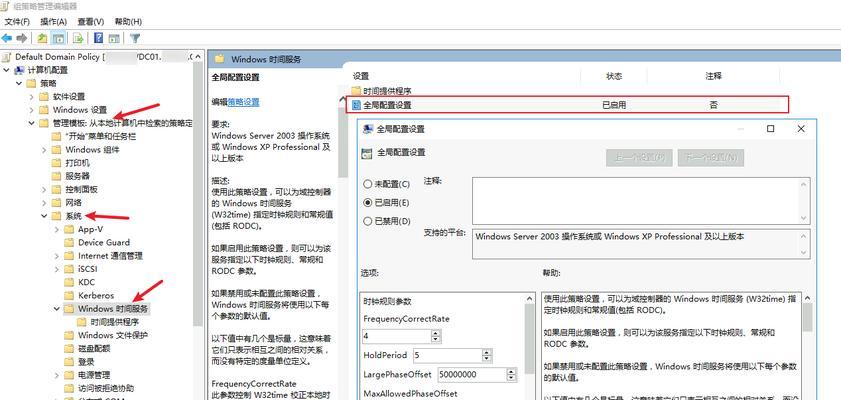Viewport: 841px width, 400px height.
Task: Select the 已启用(E) radio button
Action: point(368,203)
